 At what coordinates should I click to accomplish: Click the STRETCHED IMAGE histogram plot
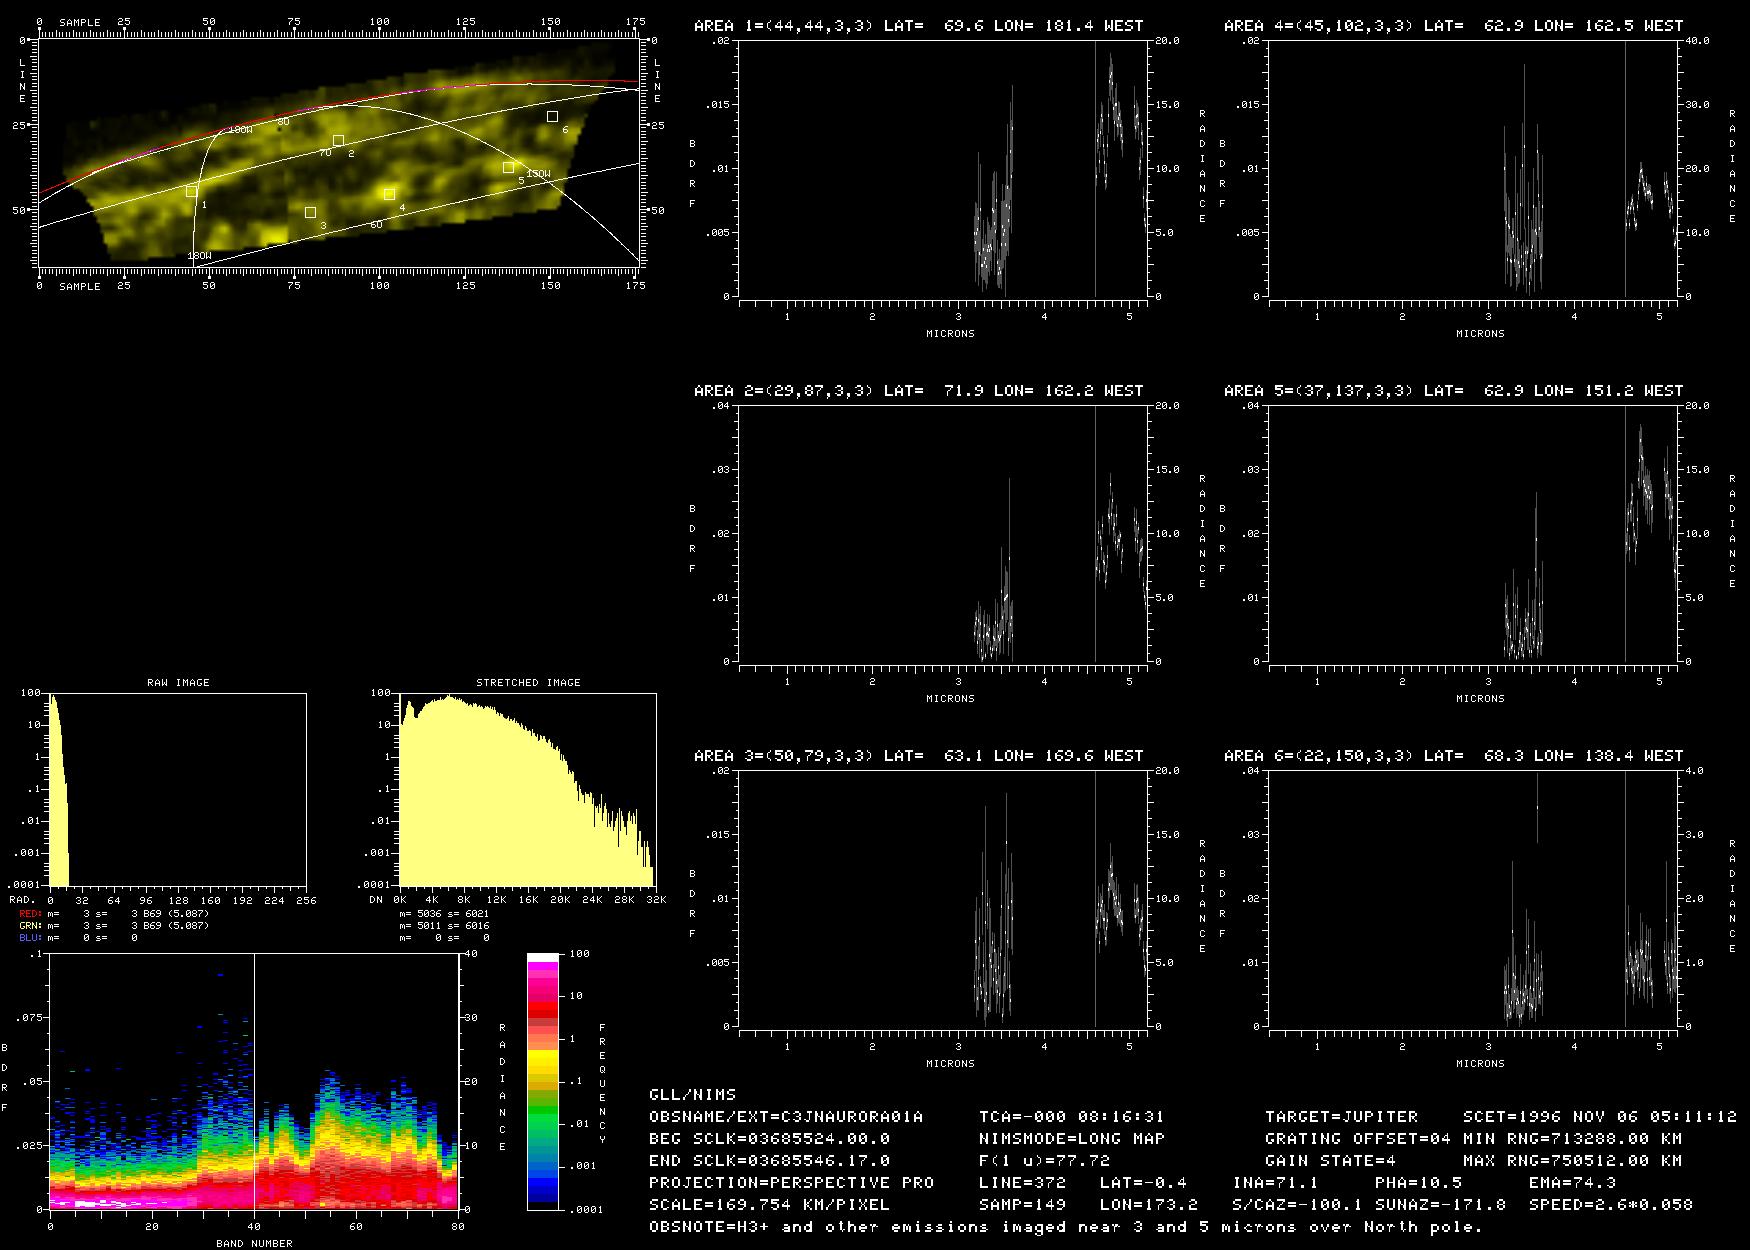(528, 789)
